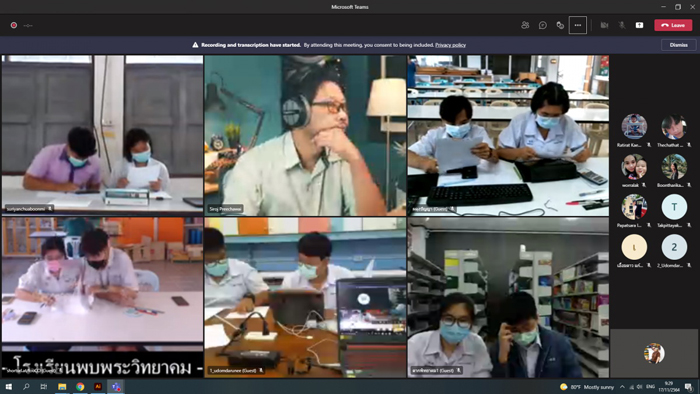Open share content tray
Image resolution: width=700 pixels, height=394 pixels.
pyautogui.click(x=639, y=25)
